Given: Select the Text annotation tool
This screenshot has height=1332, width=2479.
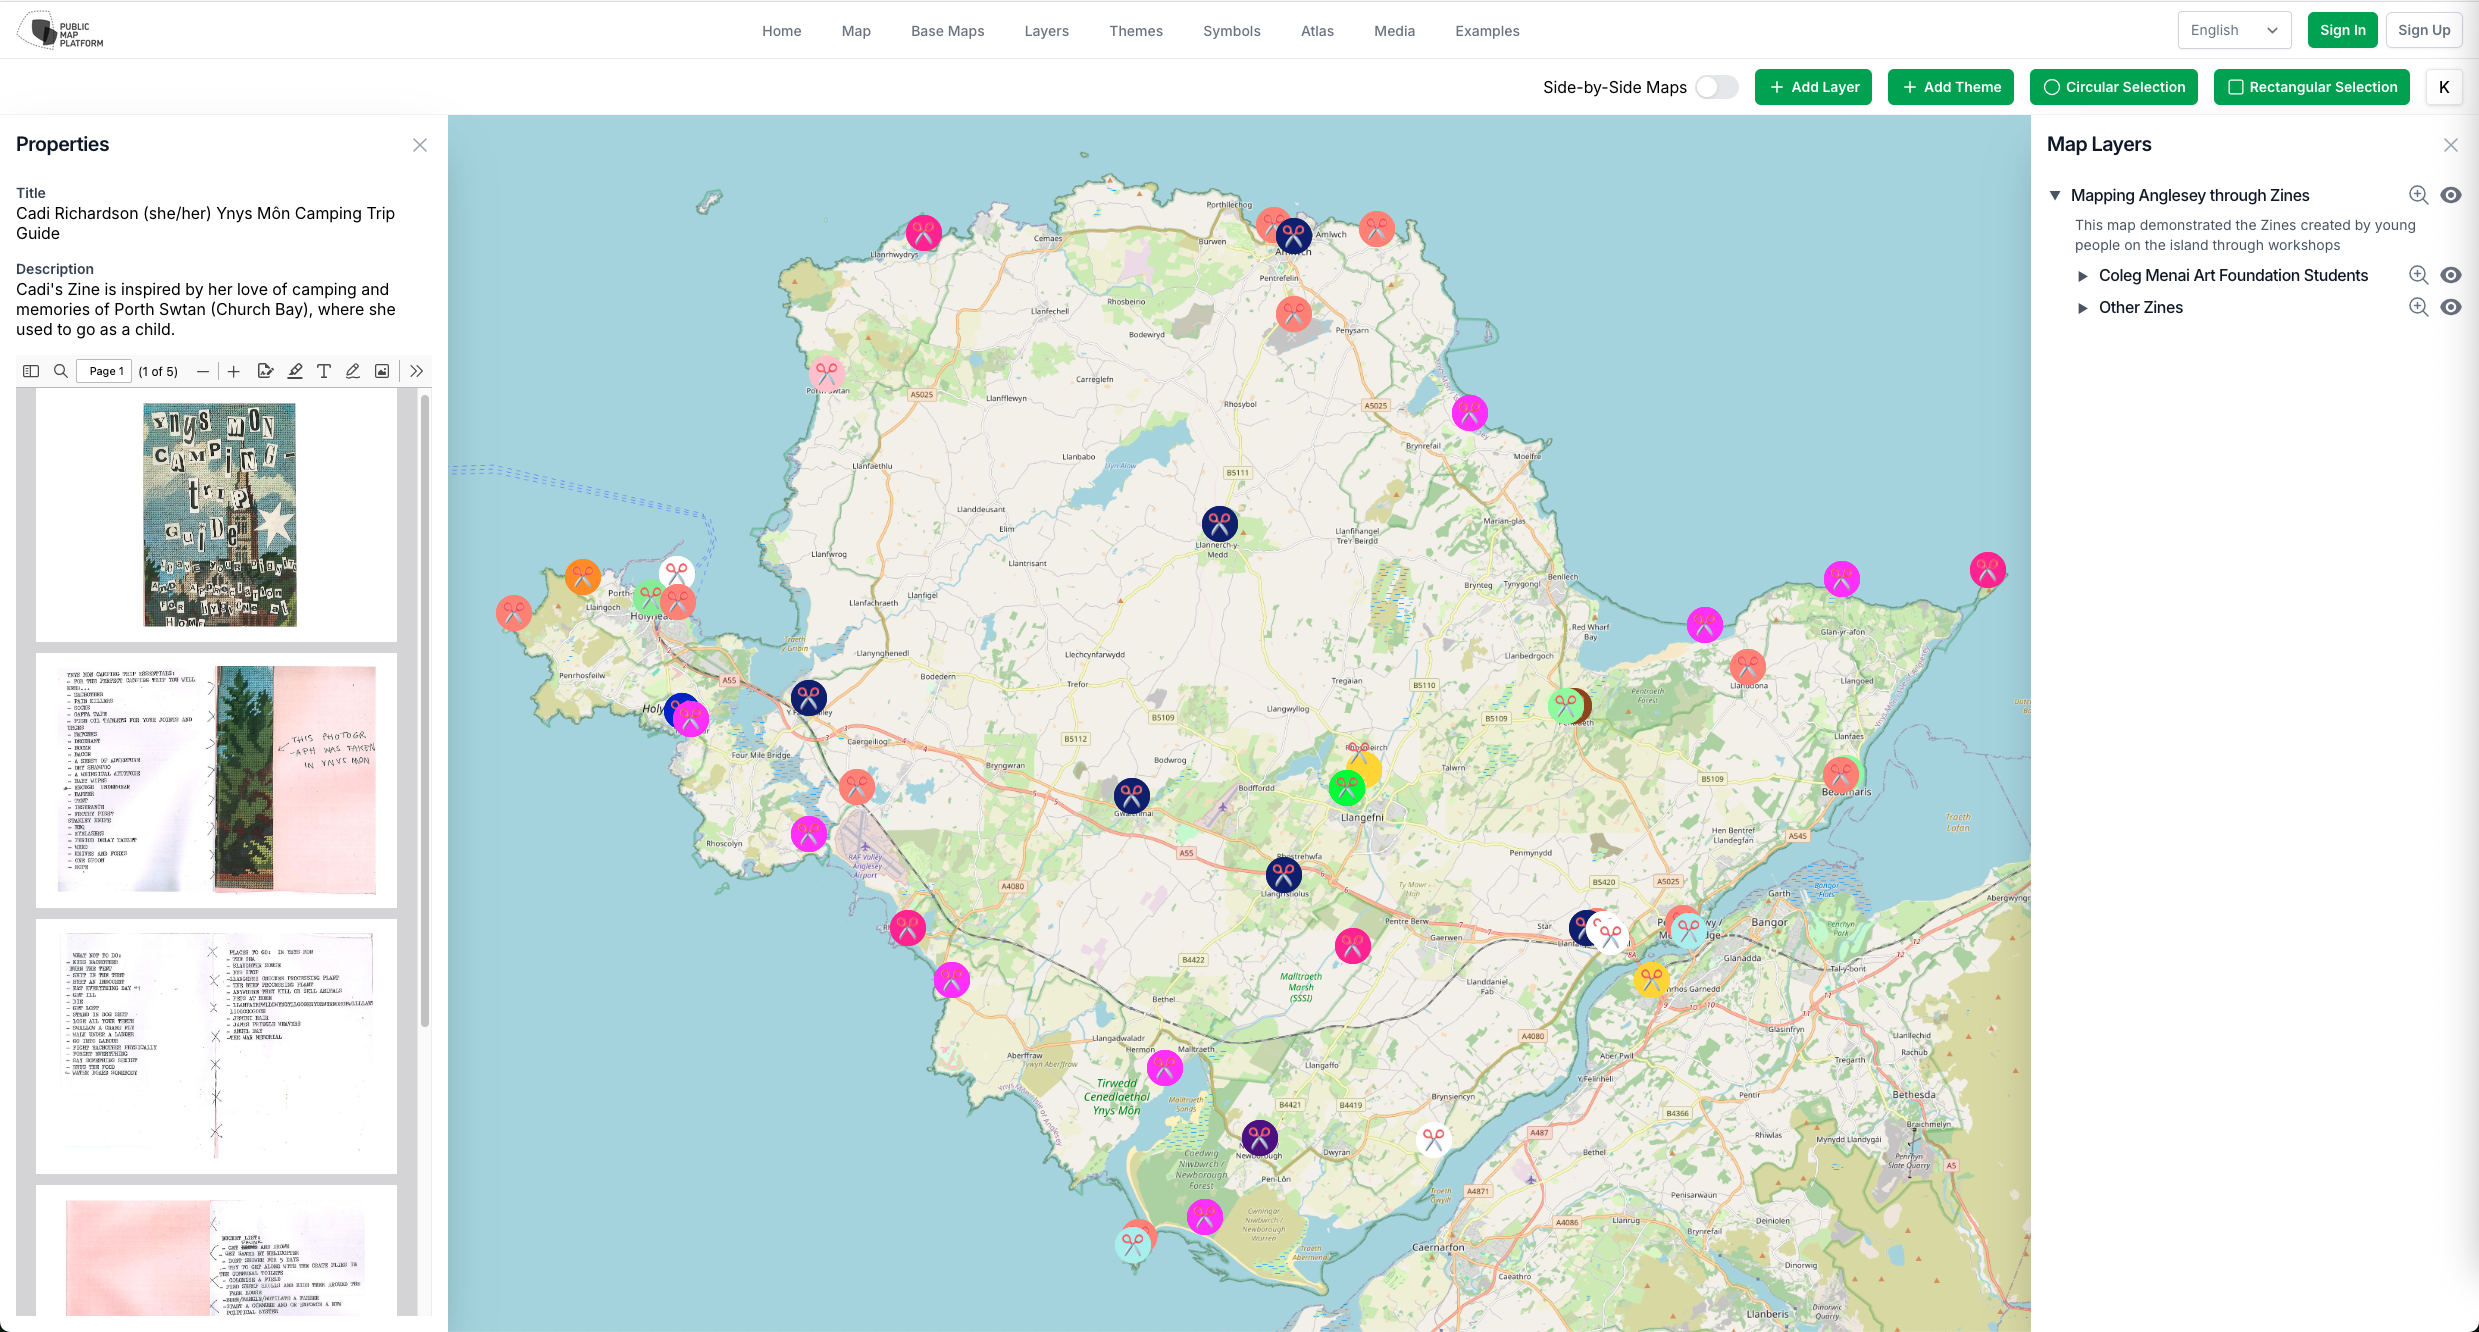Looking at the screenshot, I should tap(324, 370).
